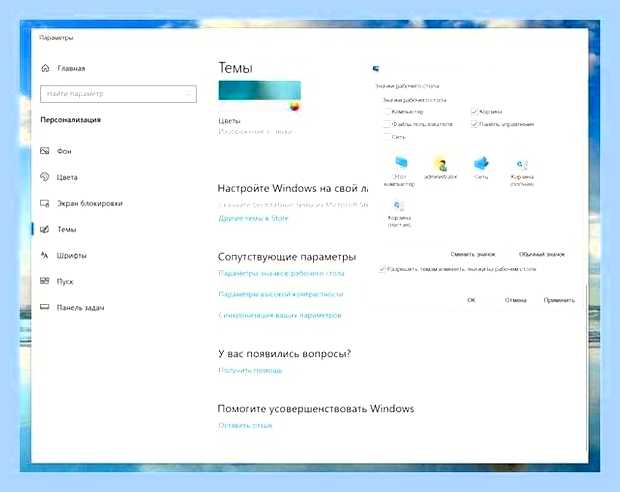Enable the Сеть checkbox
The image size is (620, 492).
pyautogui.click(x=388, y=137)
